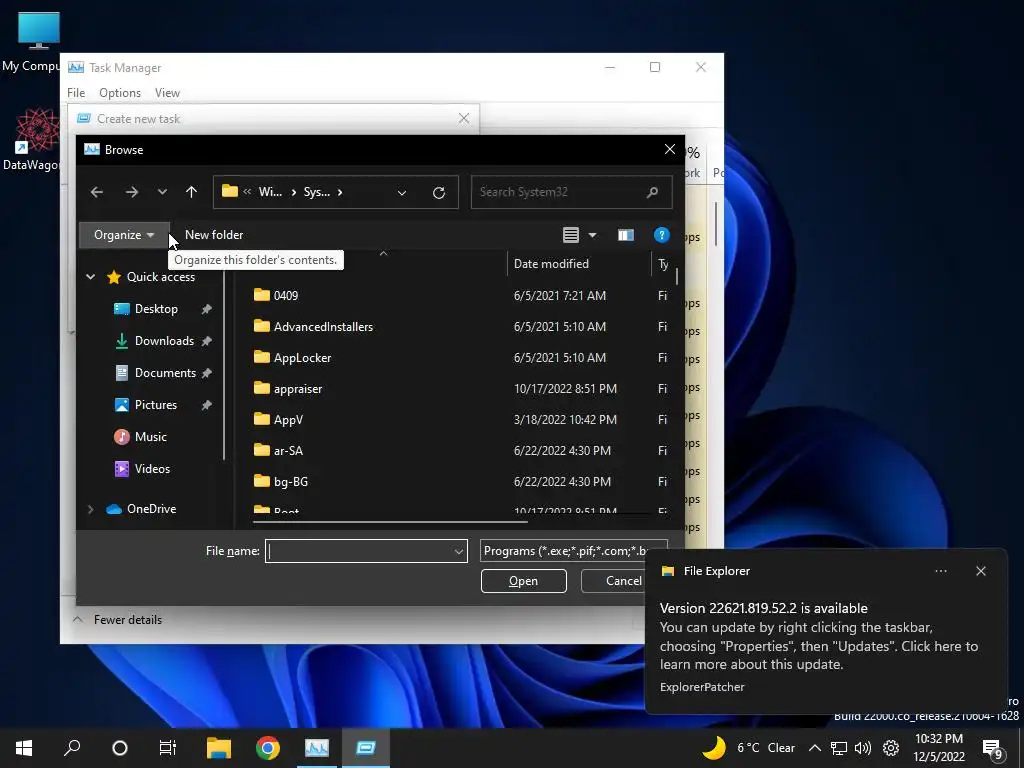Open Downloads from Quick access
The image size is (1024, 768).
tap(164, 341)
